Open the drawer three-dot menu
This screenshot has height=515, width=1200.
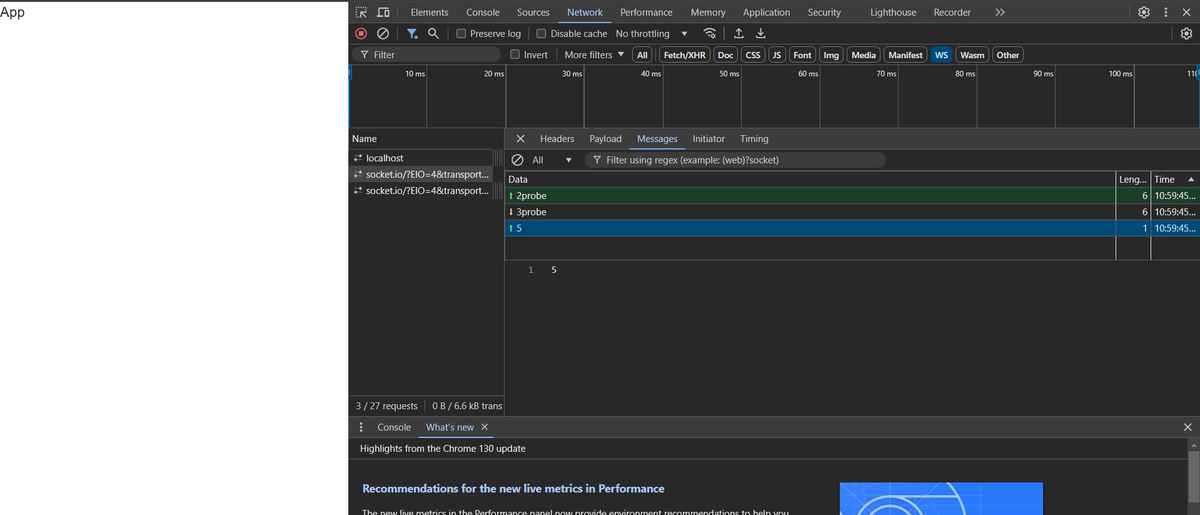click(x=360, y=427)
